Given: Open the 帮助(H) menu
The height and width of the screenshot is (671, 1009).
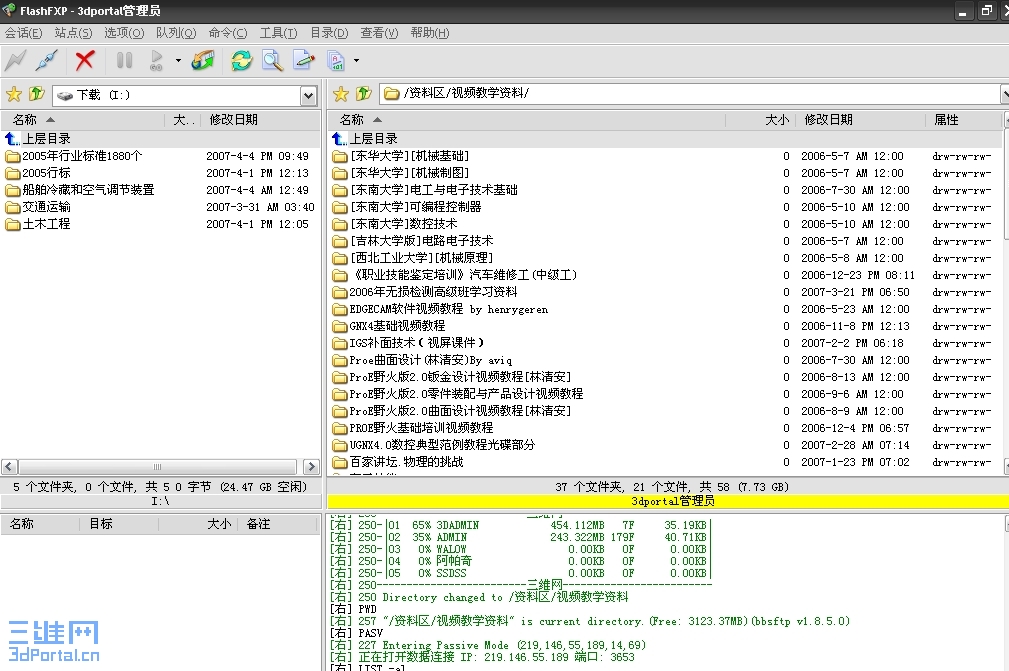Looking at the screenshot, I should (x=430, y=33).
